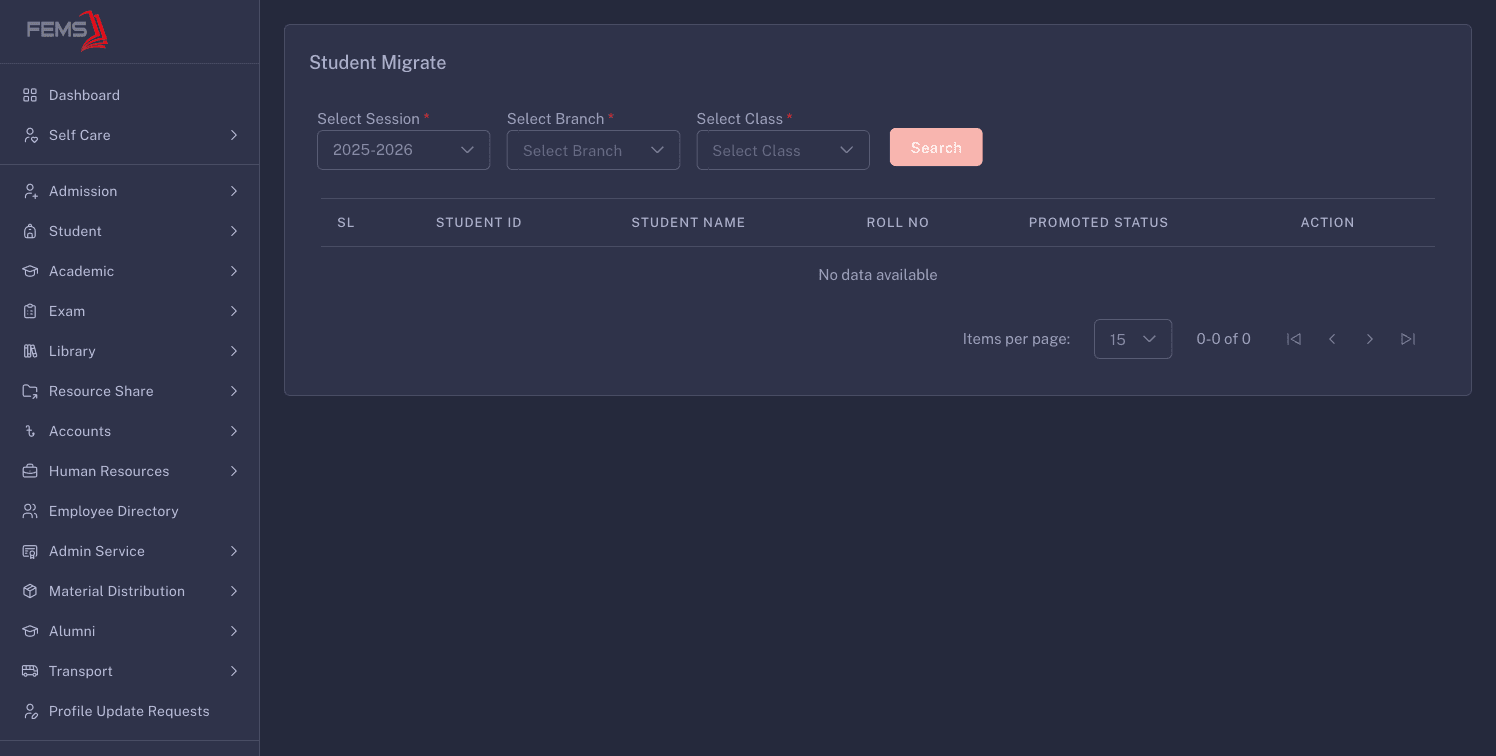
Task: Expand the Self Care menu chevron
Action: [x=233, y=135]
